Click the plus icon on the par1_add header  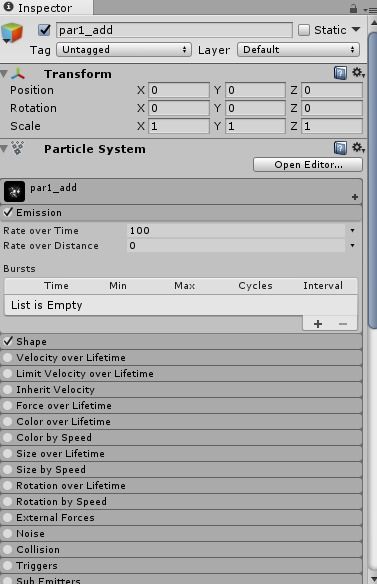[355, 197]
